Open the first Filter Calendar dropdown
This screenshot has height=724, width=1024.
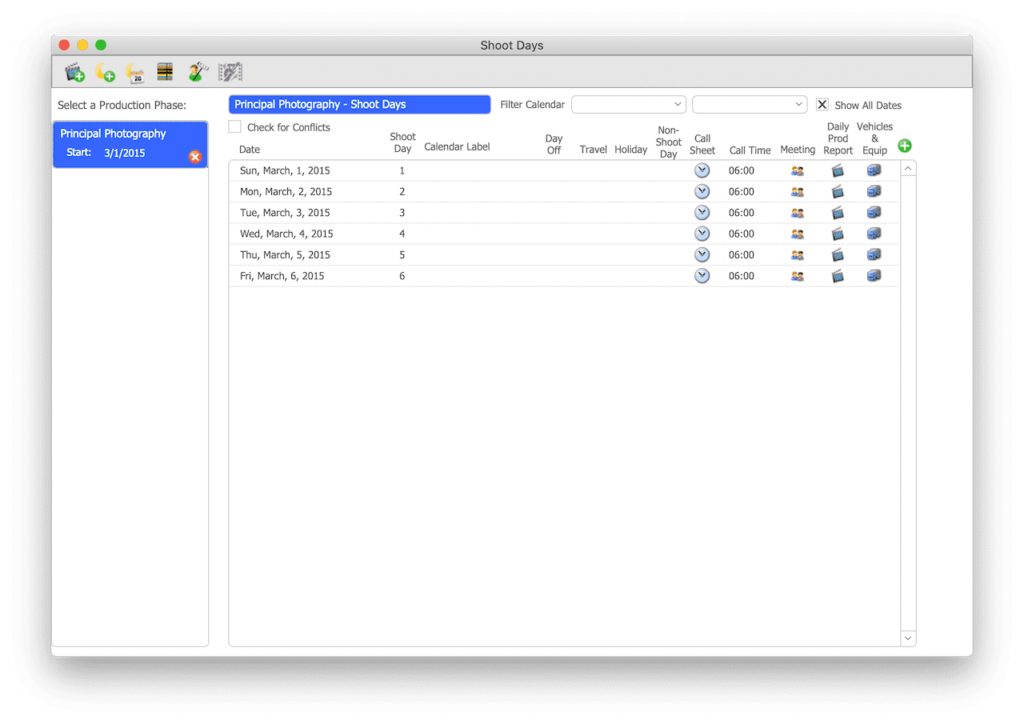coord(628,104)
